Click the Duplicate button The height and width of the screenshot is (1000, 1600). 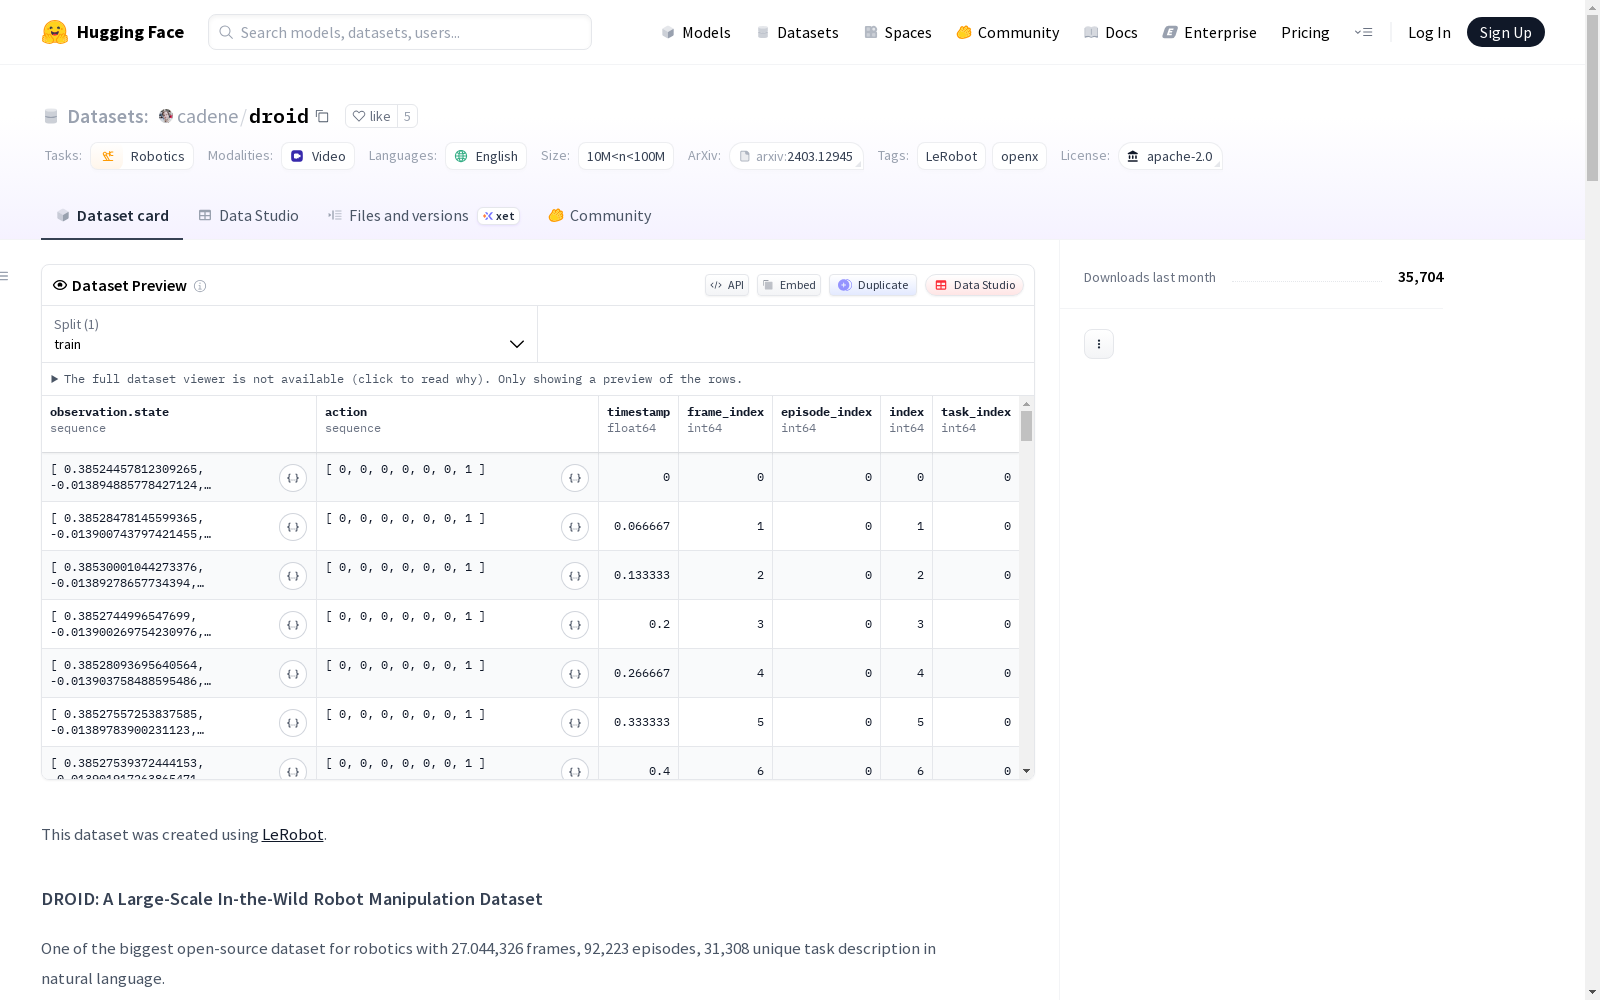coord(873,285)
